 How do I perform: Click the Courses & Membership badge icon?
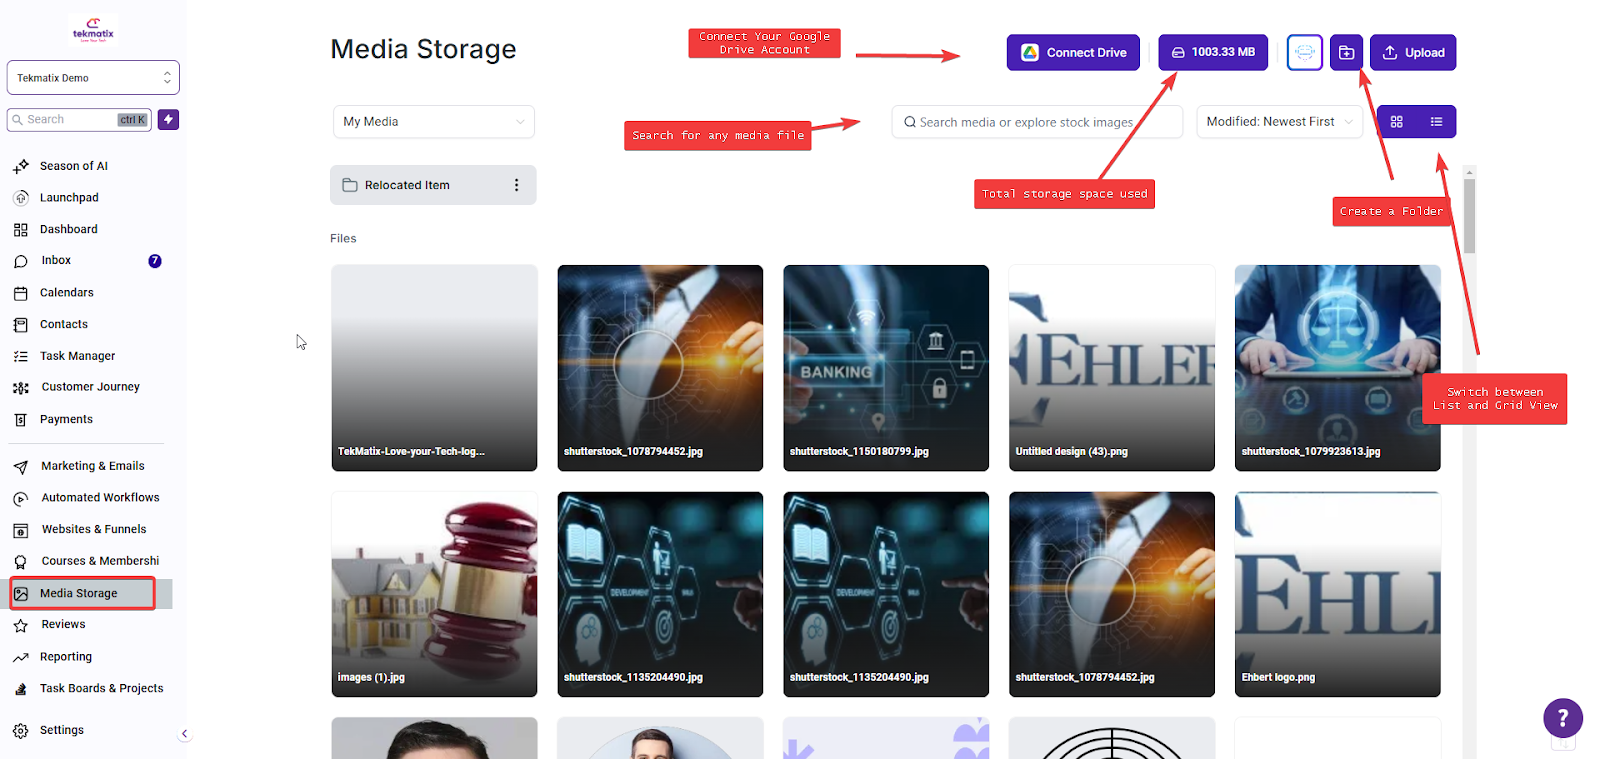(x=21, y=562)
